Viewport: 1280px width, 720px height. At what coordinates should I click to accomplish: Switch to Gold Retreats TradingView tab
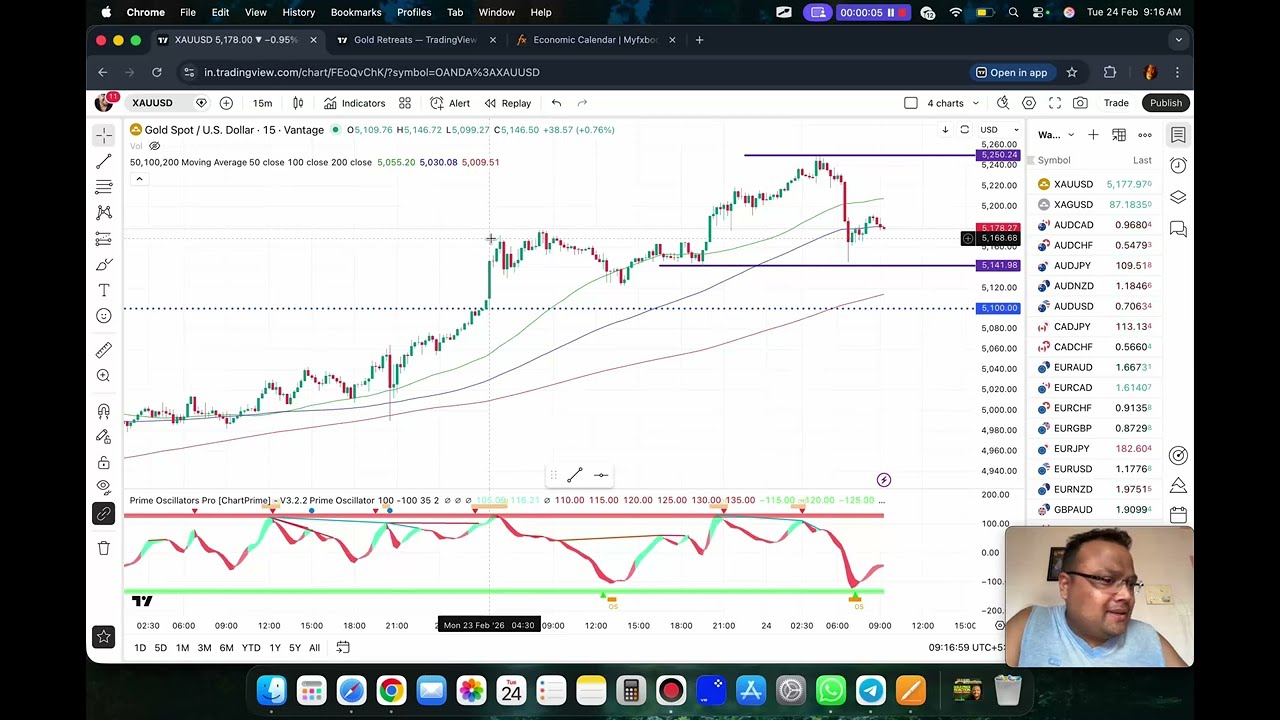click(415, 40)
